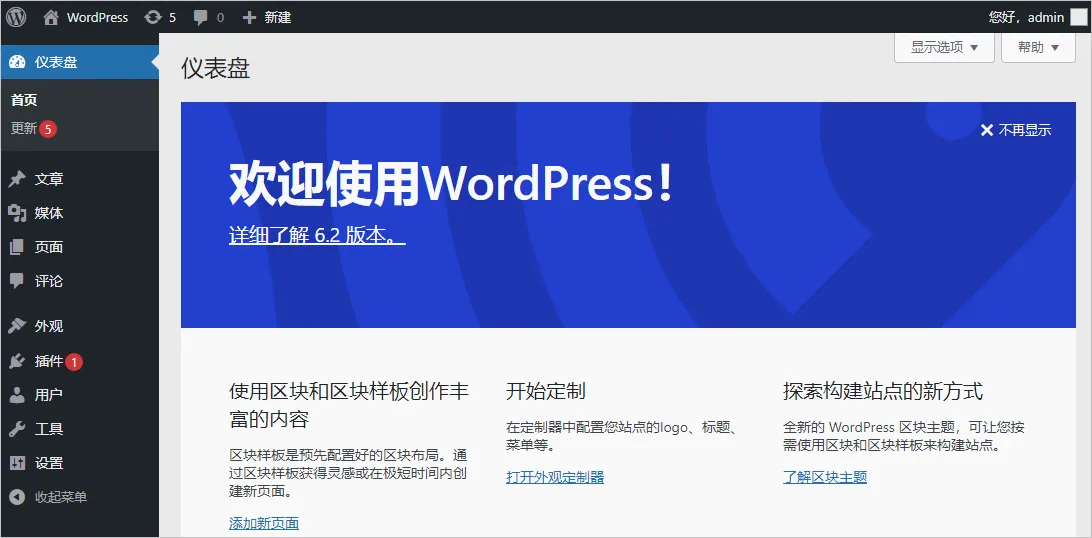
Task: Click the 页面 pages icon
Action: (17, 247)
